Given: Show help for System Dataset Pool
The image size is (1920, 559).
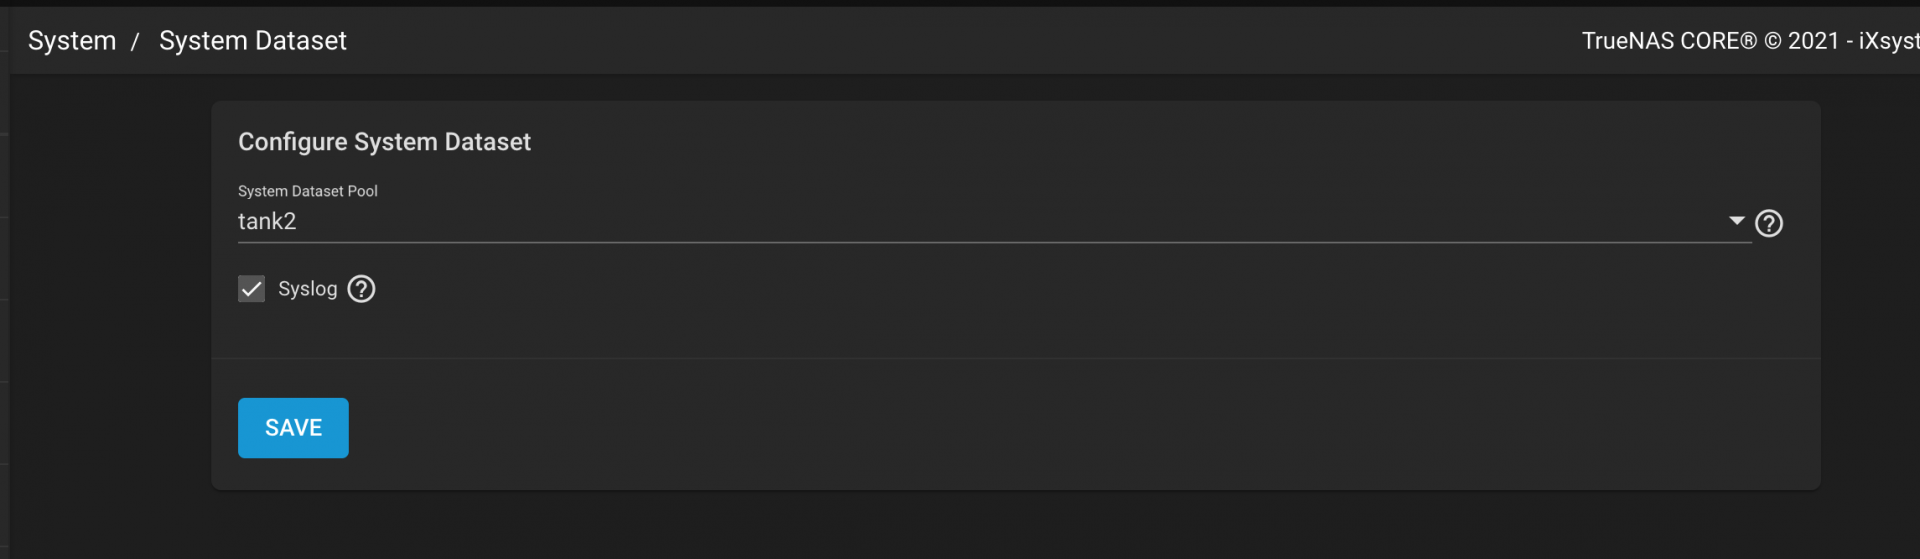Looking at the screenshot, I should 1768,223.
